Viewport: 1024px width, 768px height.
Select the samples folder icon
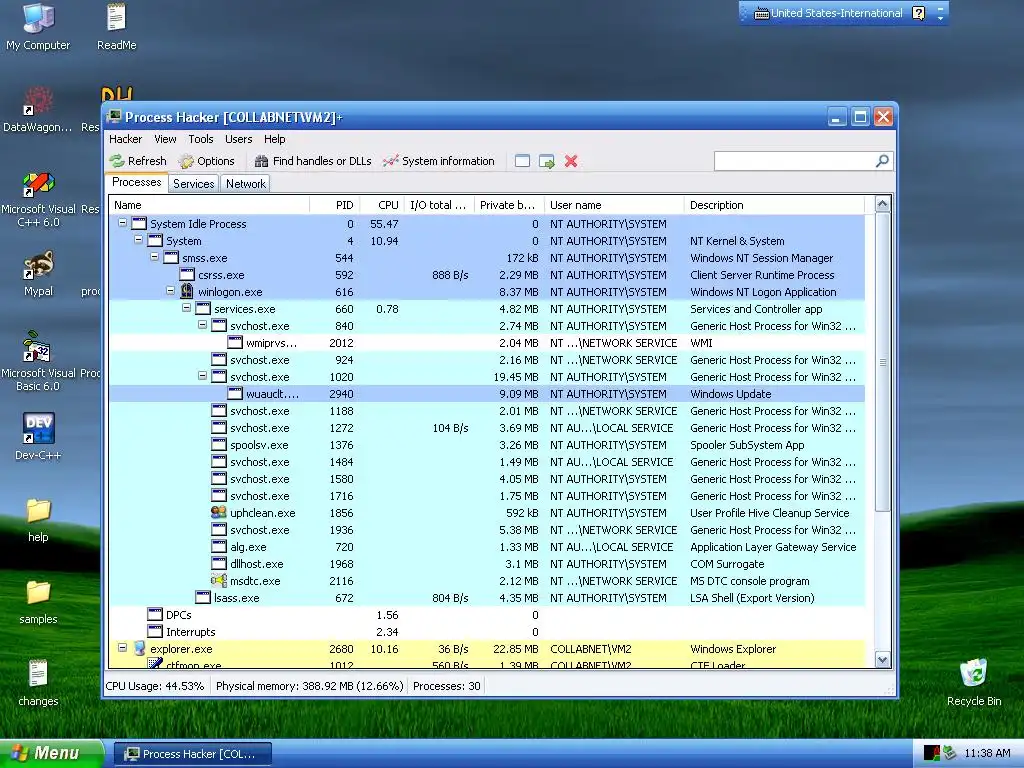point(38,601)
